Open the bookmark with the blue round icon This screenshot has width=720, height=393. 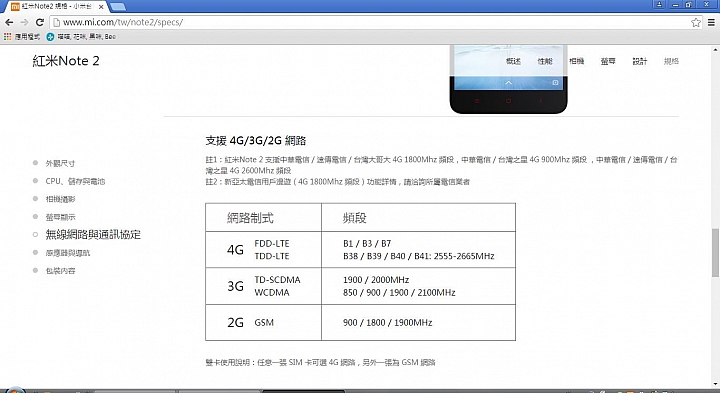[81, 36]
